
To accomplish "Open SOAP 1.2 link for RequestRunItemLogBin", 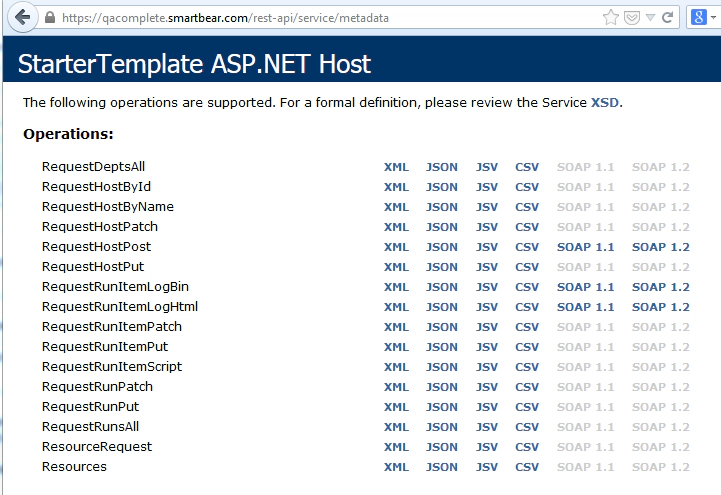I will (661, 287).
